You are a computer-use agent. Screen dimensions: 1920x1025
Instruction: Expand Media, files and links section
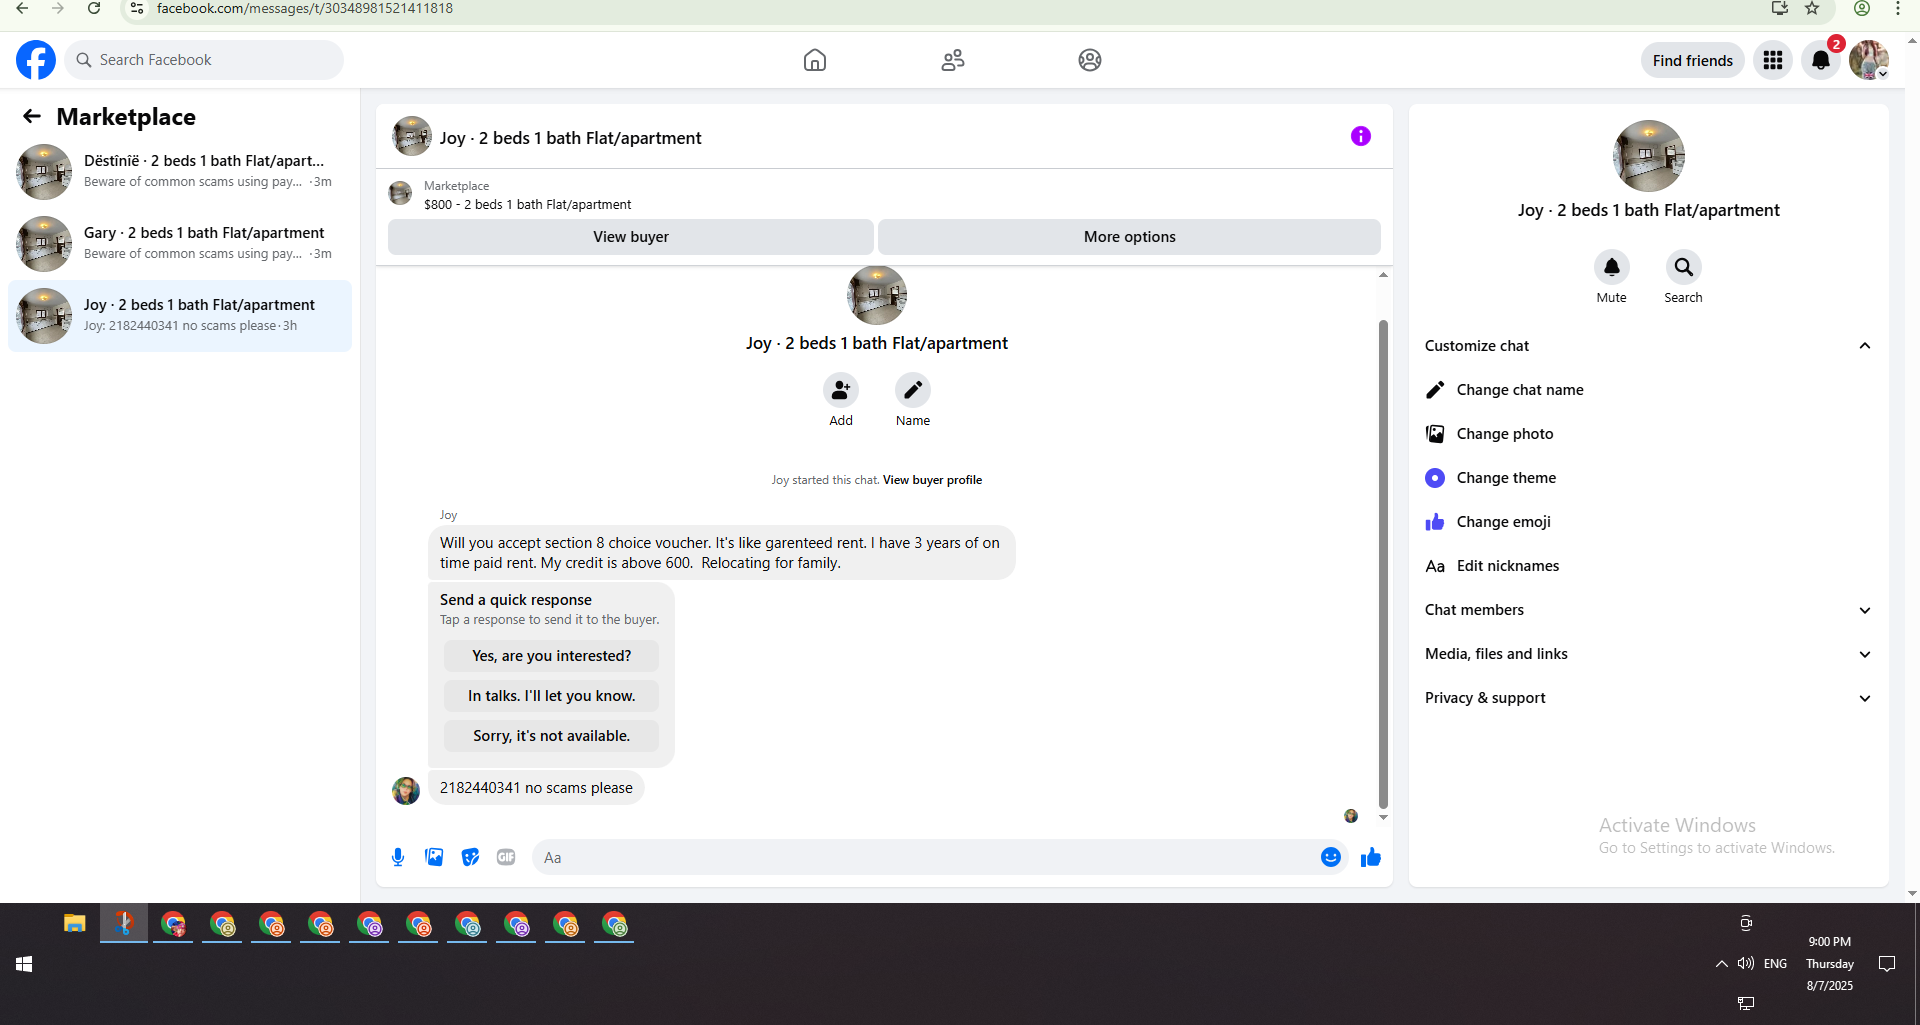click(x=1648, y=654)
